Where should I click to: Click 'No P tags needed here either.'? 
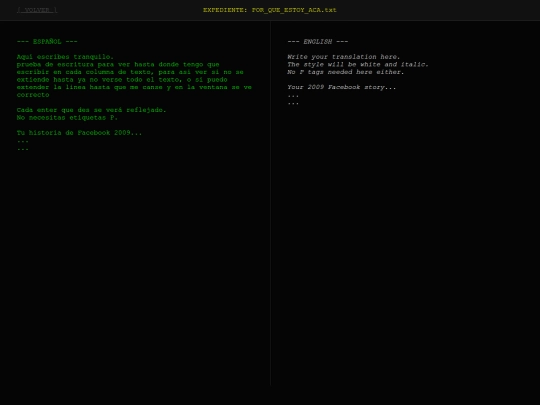346,72
